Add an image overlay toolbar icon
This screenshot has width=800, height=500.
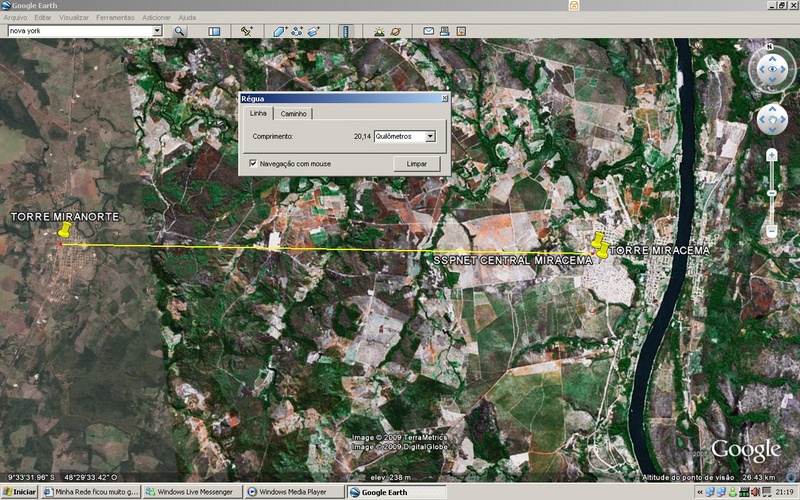coord(313,31)
